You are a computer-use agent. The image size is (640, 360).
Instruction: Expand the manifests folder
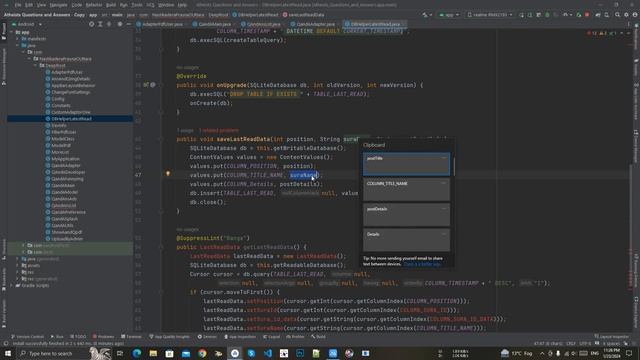(18, 39)
